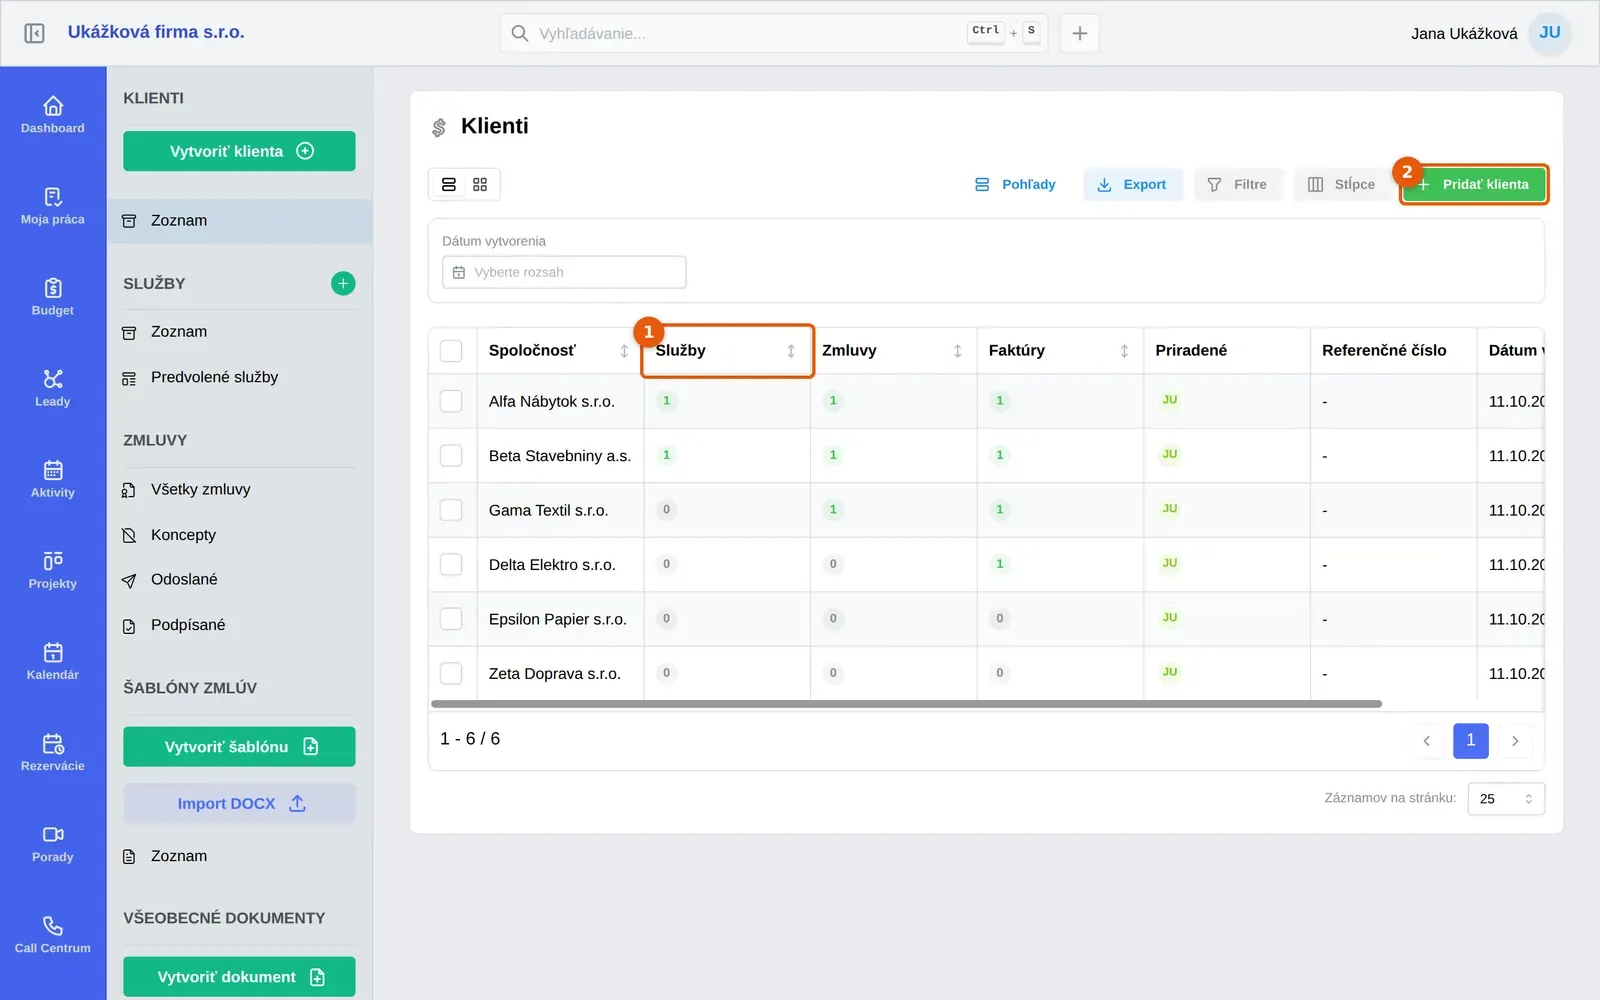Open the Pohľady views menu
The image size is (1600, 1000).
click(1015, 185)
